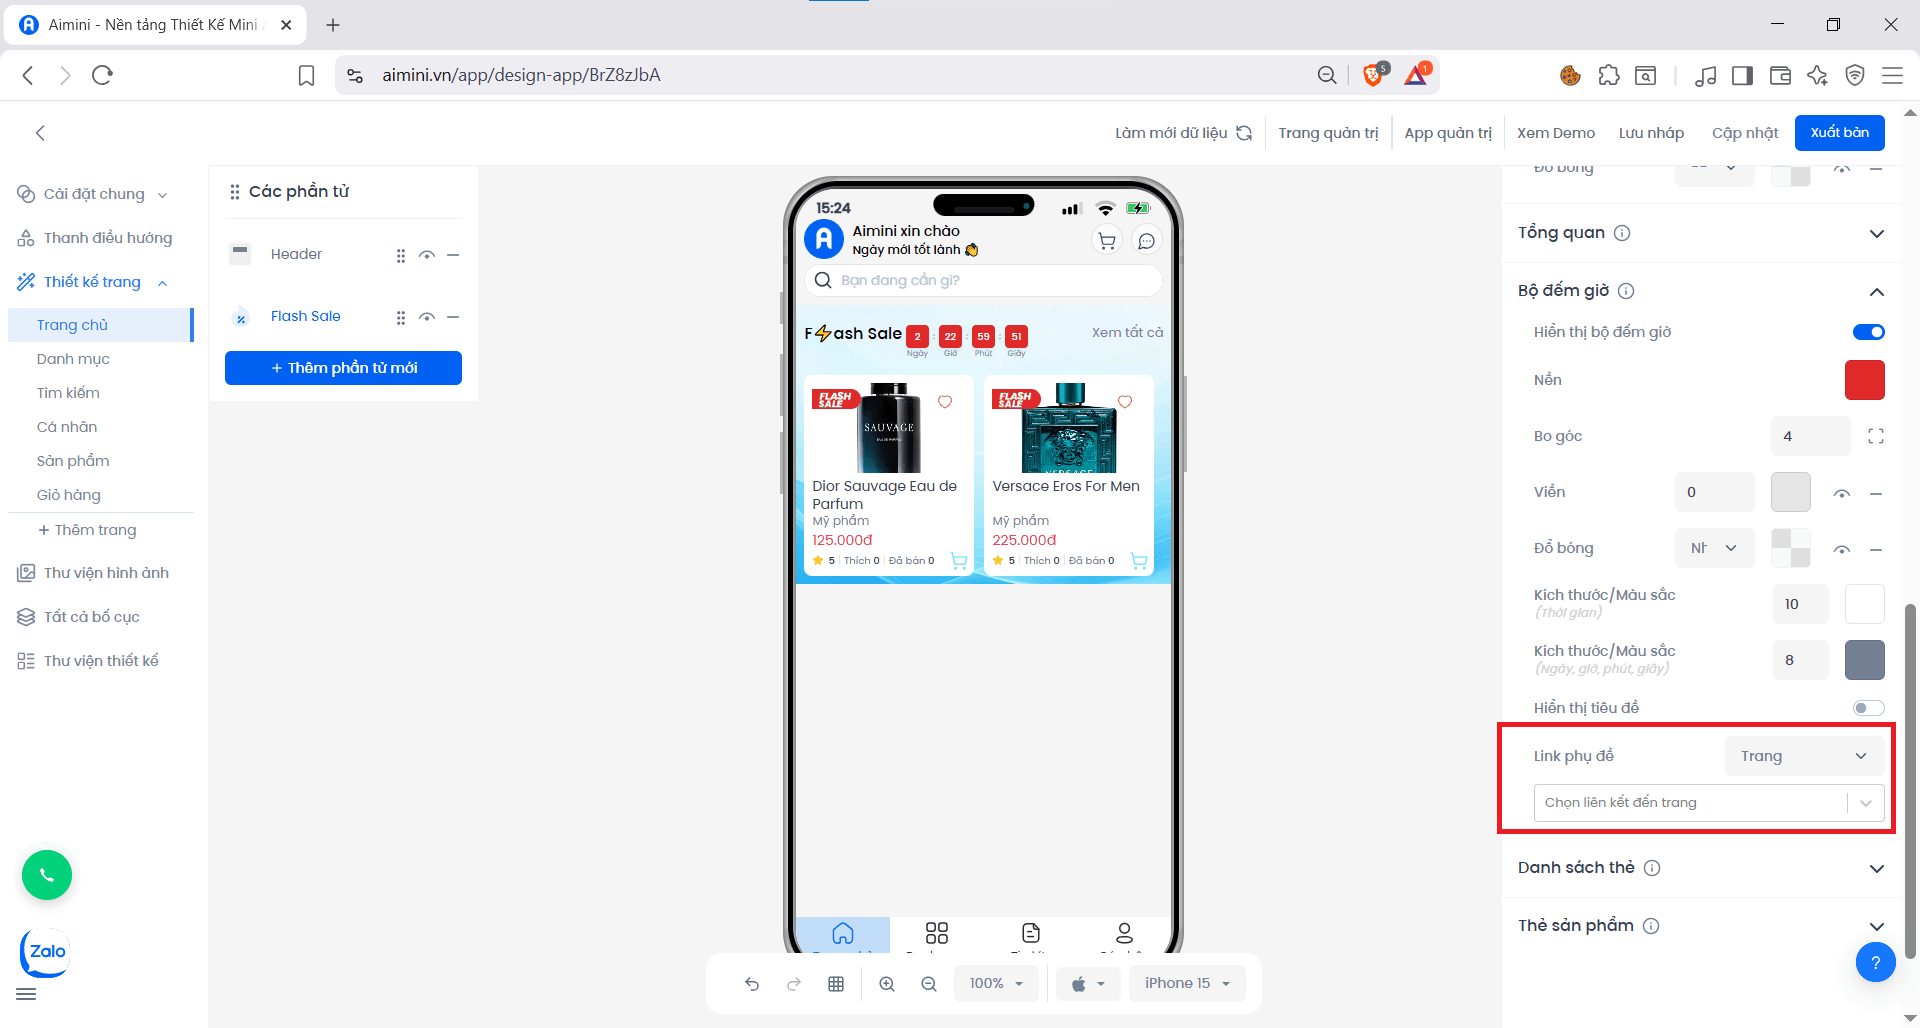This screenshot has height=1028, width=1920.
Task: Toggle the grid view icon
Action: pyautogui.click(x=836, y=984)
